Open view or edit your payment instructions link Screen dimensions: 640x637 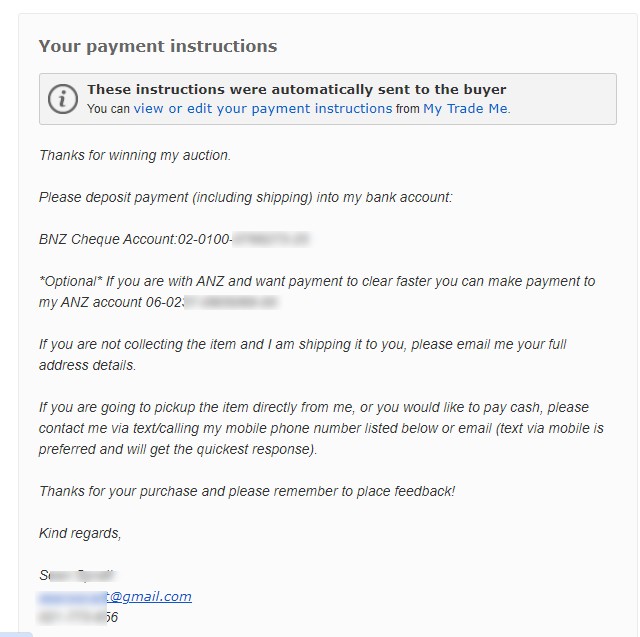point(263,109)
